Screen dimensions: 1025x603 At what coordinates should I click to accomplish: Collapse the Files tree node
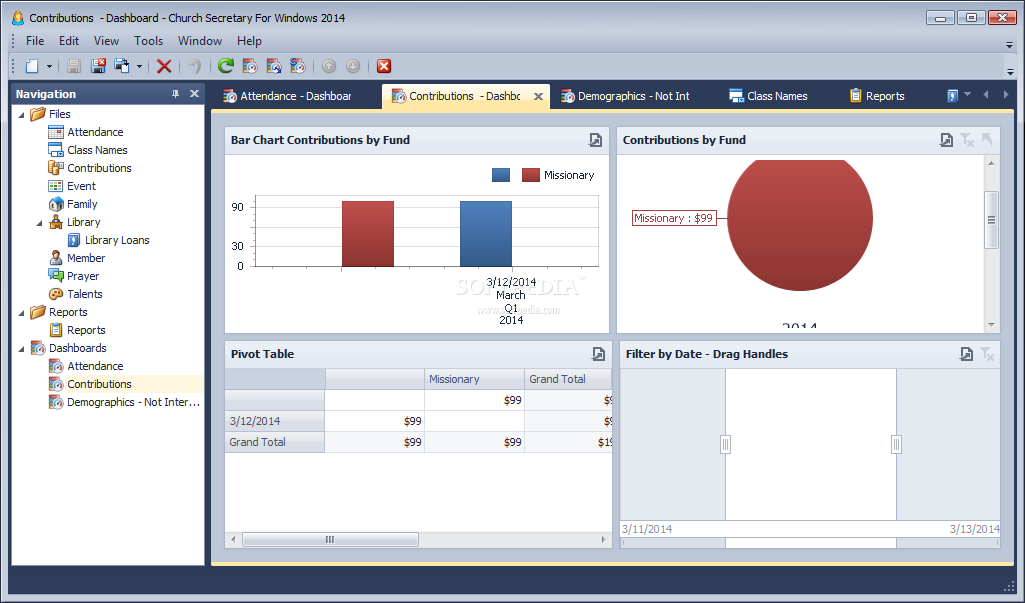22,114
